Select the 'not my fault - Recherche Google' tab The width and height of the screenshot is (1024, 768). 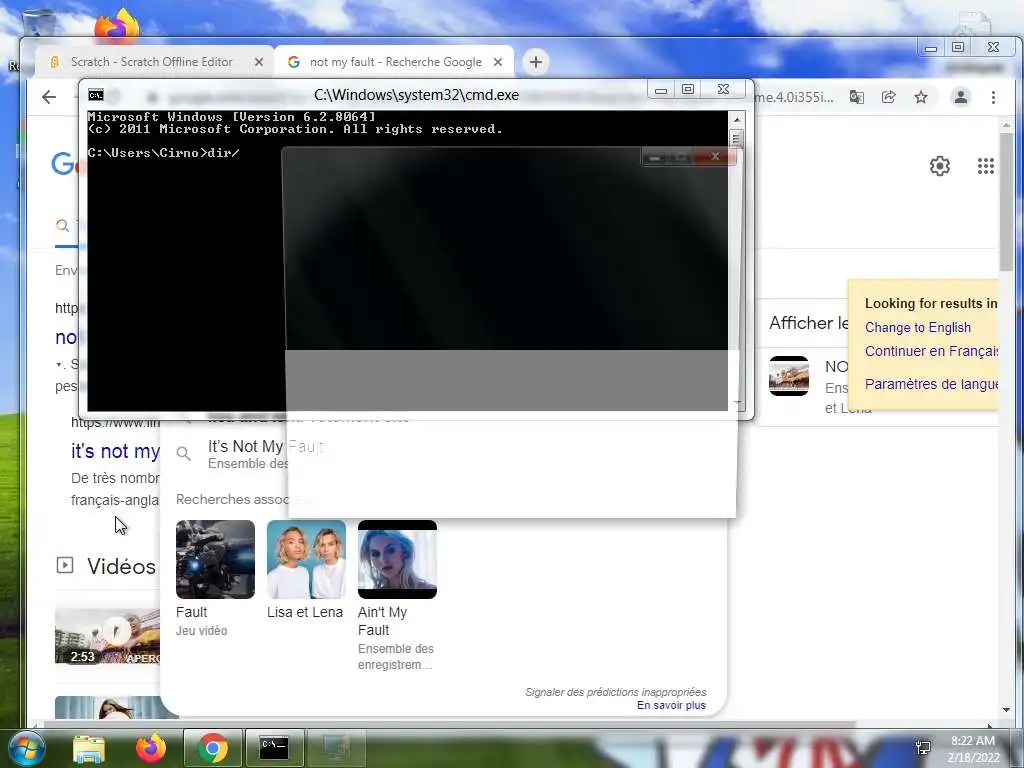[x=394, y=62]
